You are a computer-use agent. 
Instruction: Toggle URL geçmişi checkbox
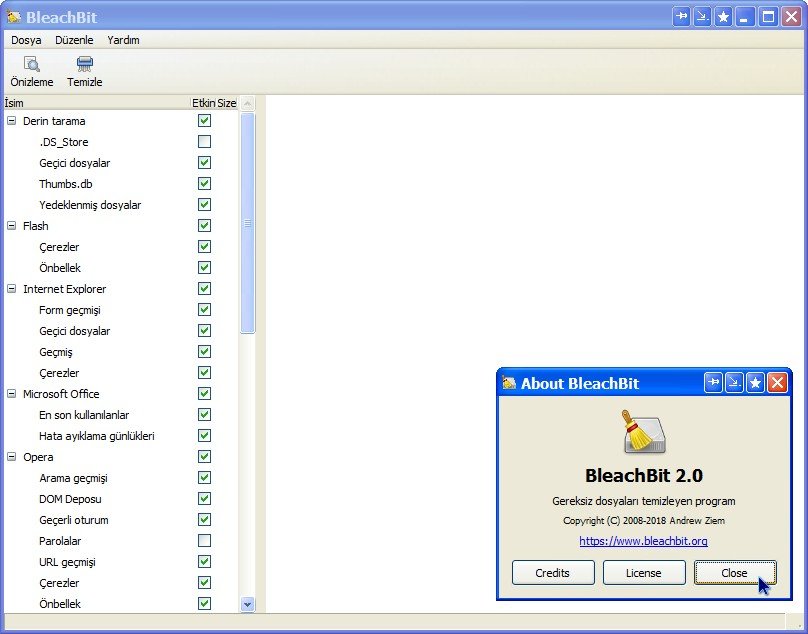(x=205, y=561)
